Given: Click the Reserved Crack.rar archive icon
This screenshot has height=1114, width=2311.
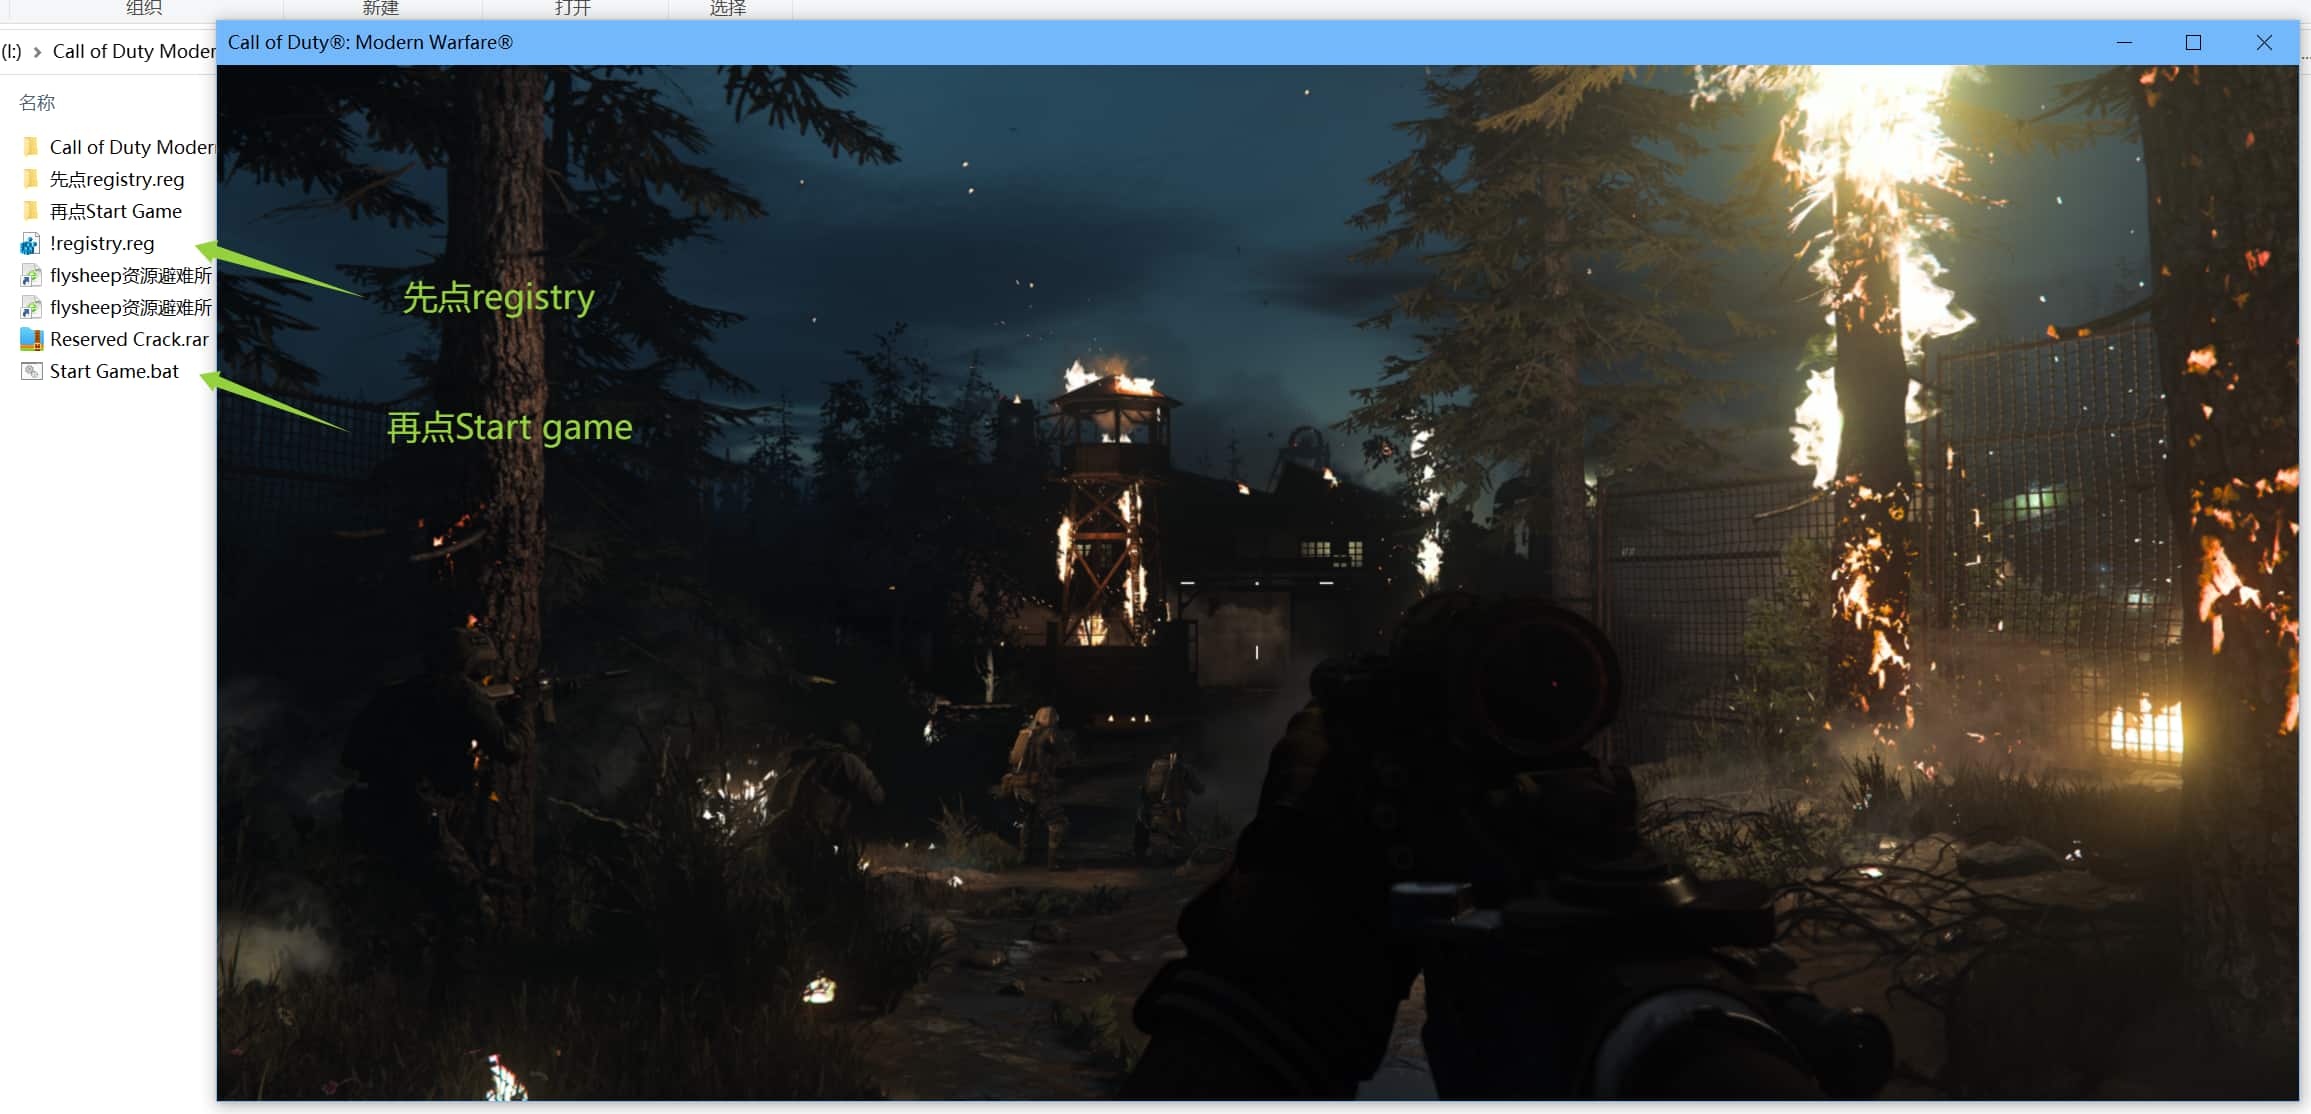Looking at the screenshot, I should pos(31,339).
